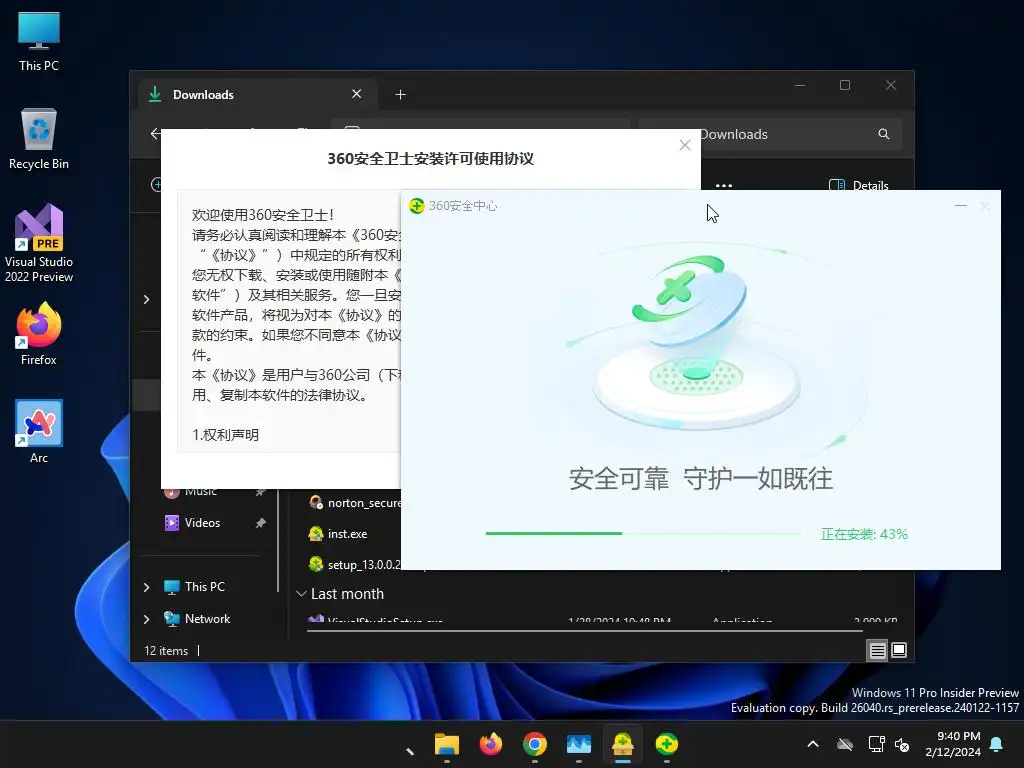The width and height of the screenshot is (1024, 768).
Task: Close the 360 license agreement dialog
Action: click(684, 145)
